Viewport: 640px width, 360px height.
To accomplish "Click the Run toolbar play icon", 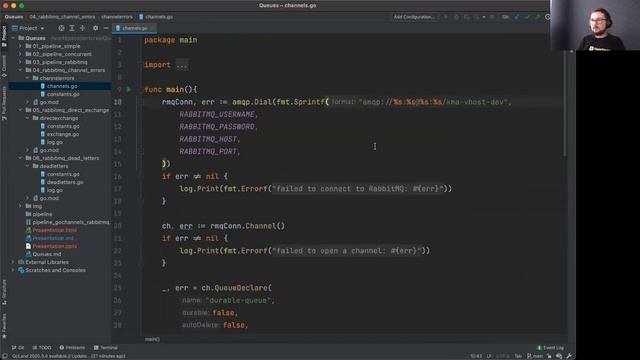I will click(446, 17).
